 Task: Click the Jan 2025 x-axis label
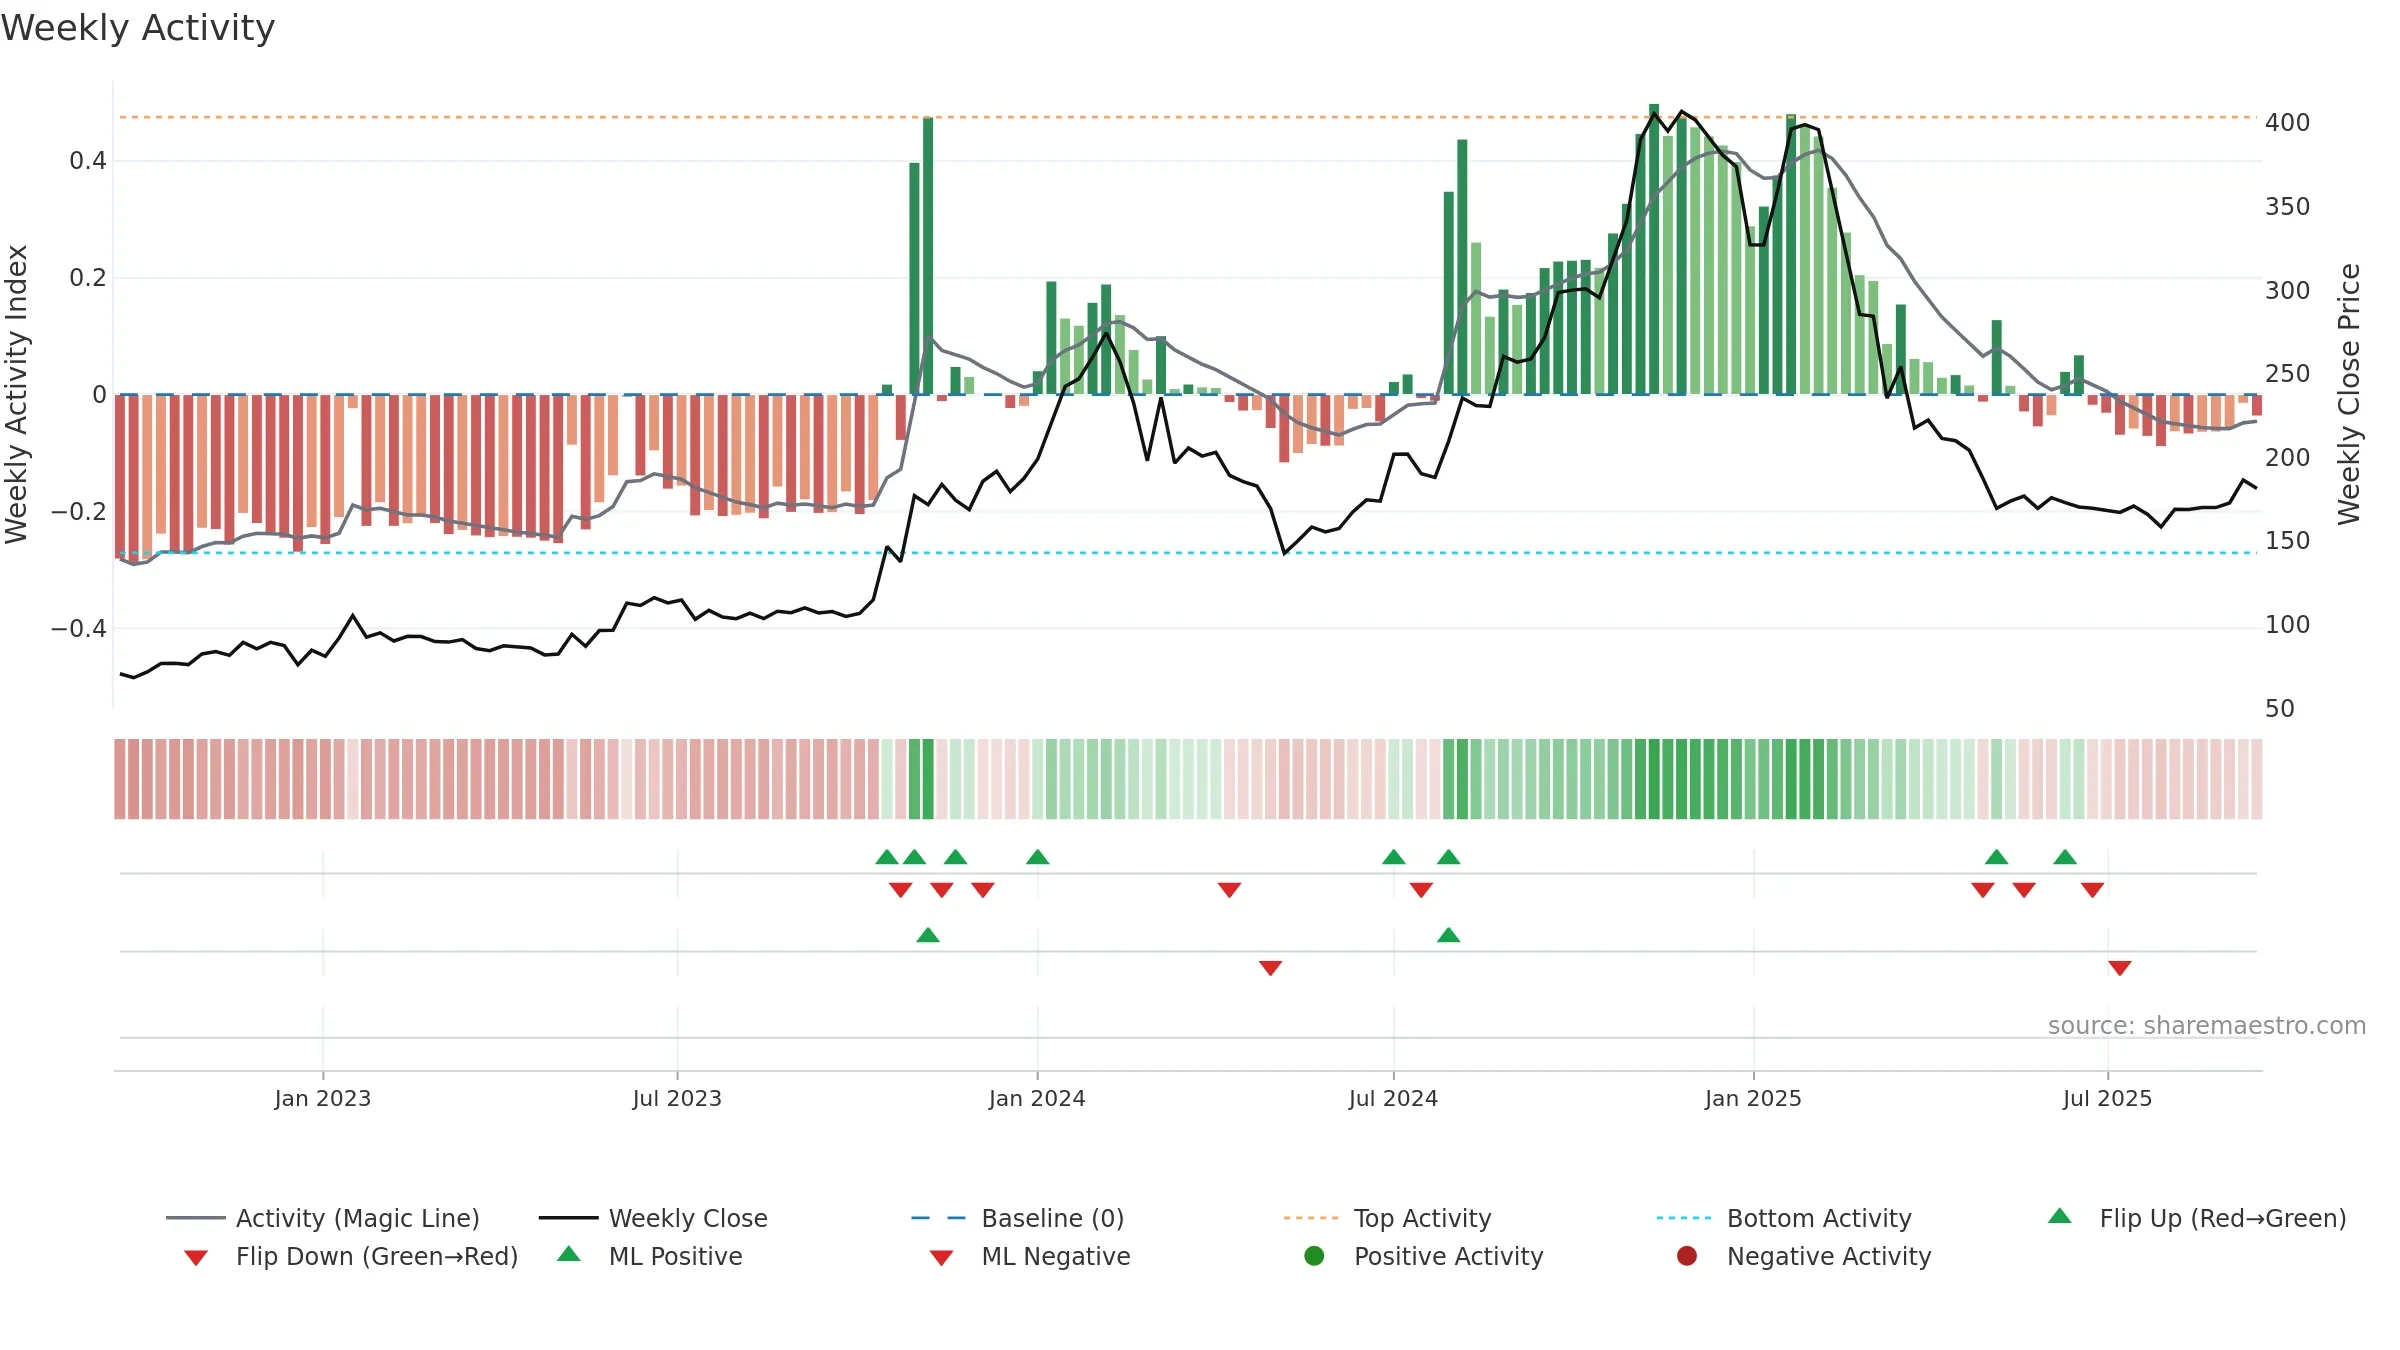coord(1753,1098)
